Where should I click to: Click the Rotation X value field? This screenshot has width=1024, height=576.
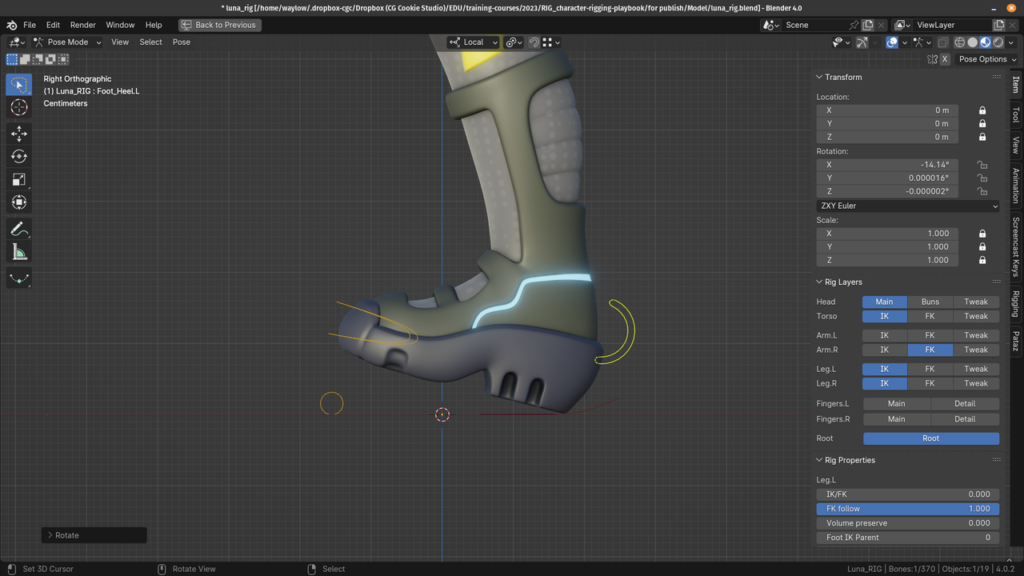coord(887,165)
